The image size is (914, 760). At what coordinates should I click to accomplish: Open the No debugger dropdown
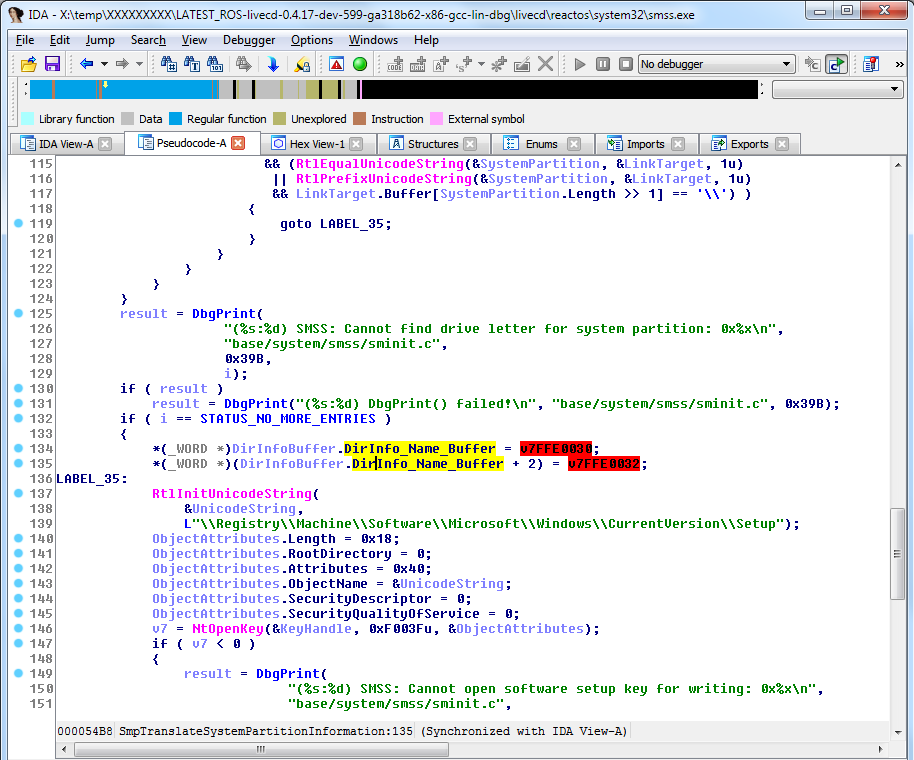tap(716, 64)
